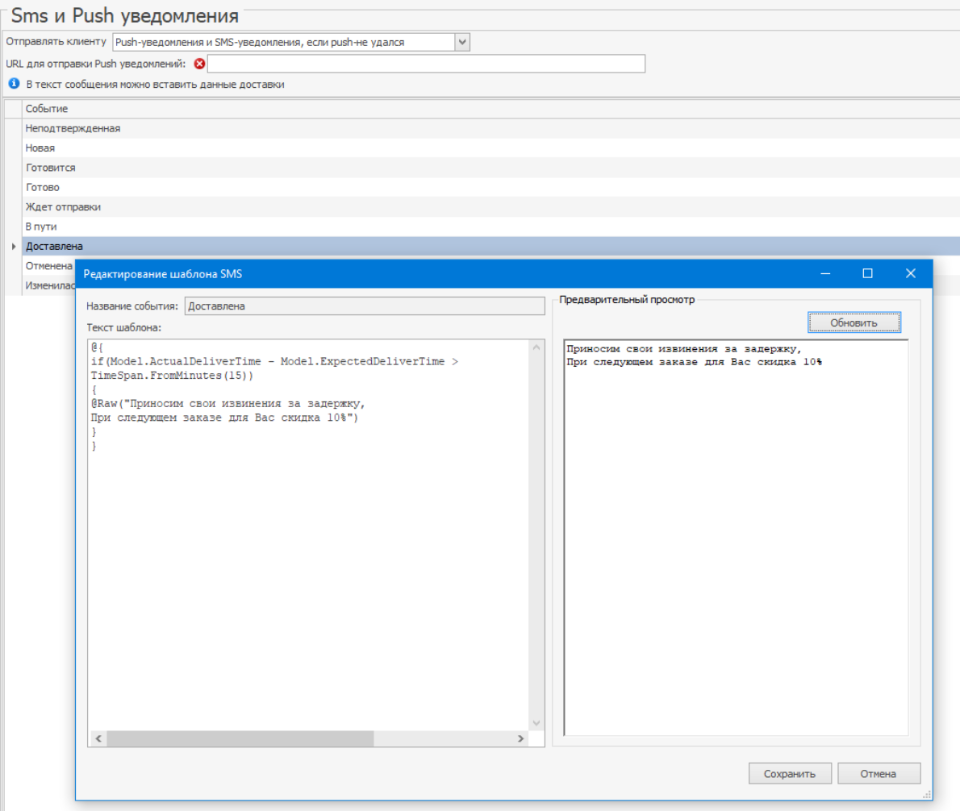The height and width of the screenshot is (811, 960).
Task: Click the red error icon by URL field
Action: coord(200,64)
